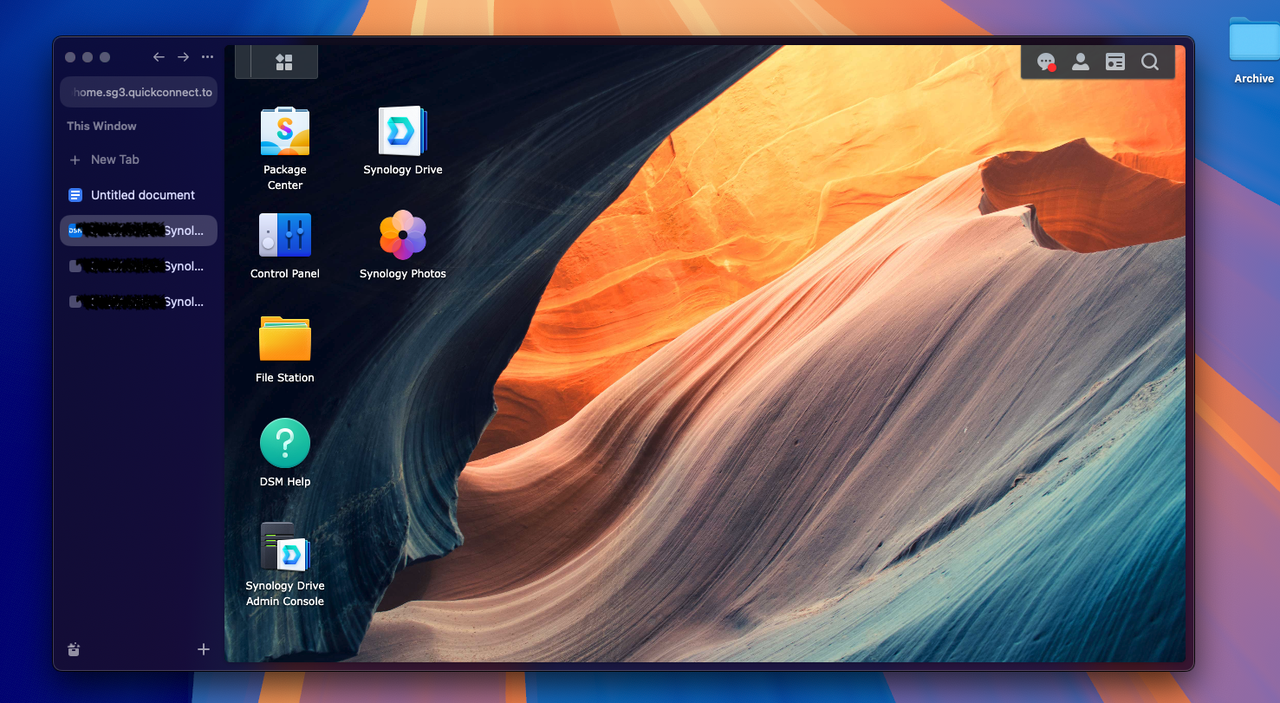
Task: Show DSM notifications chat bubble
Action: (x=1046, y=62)
